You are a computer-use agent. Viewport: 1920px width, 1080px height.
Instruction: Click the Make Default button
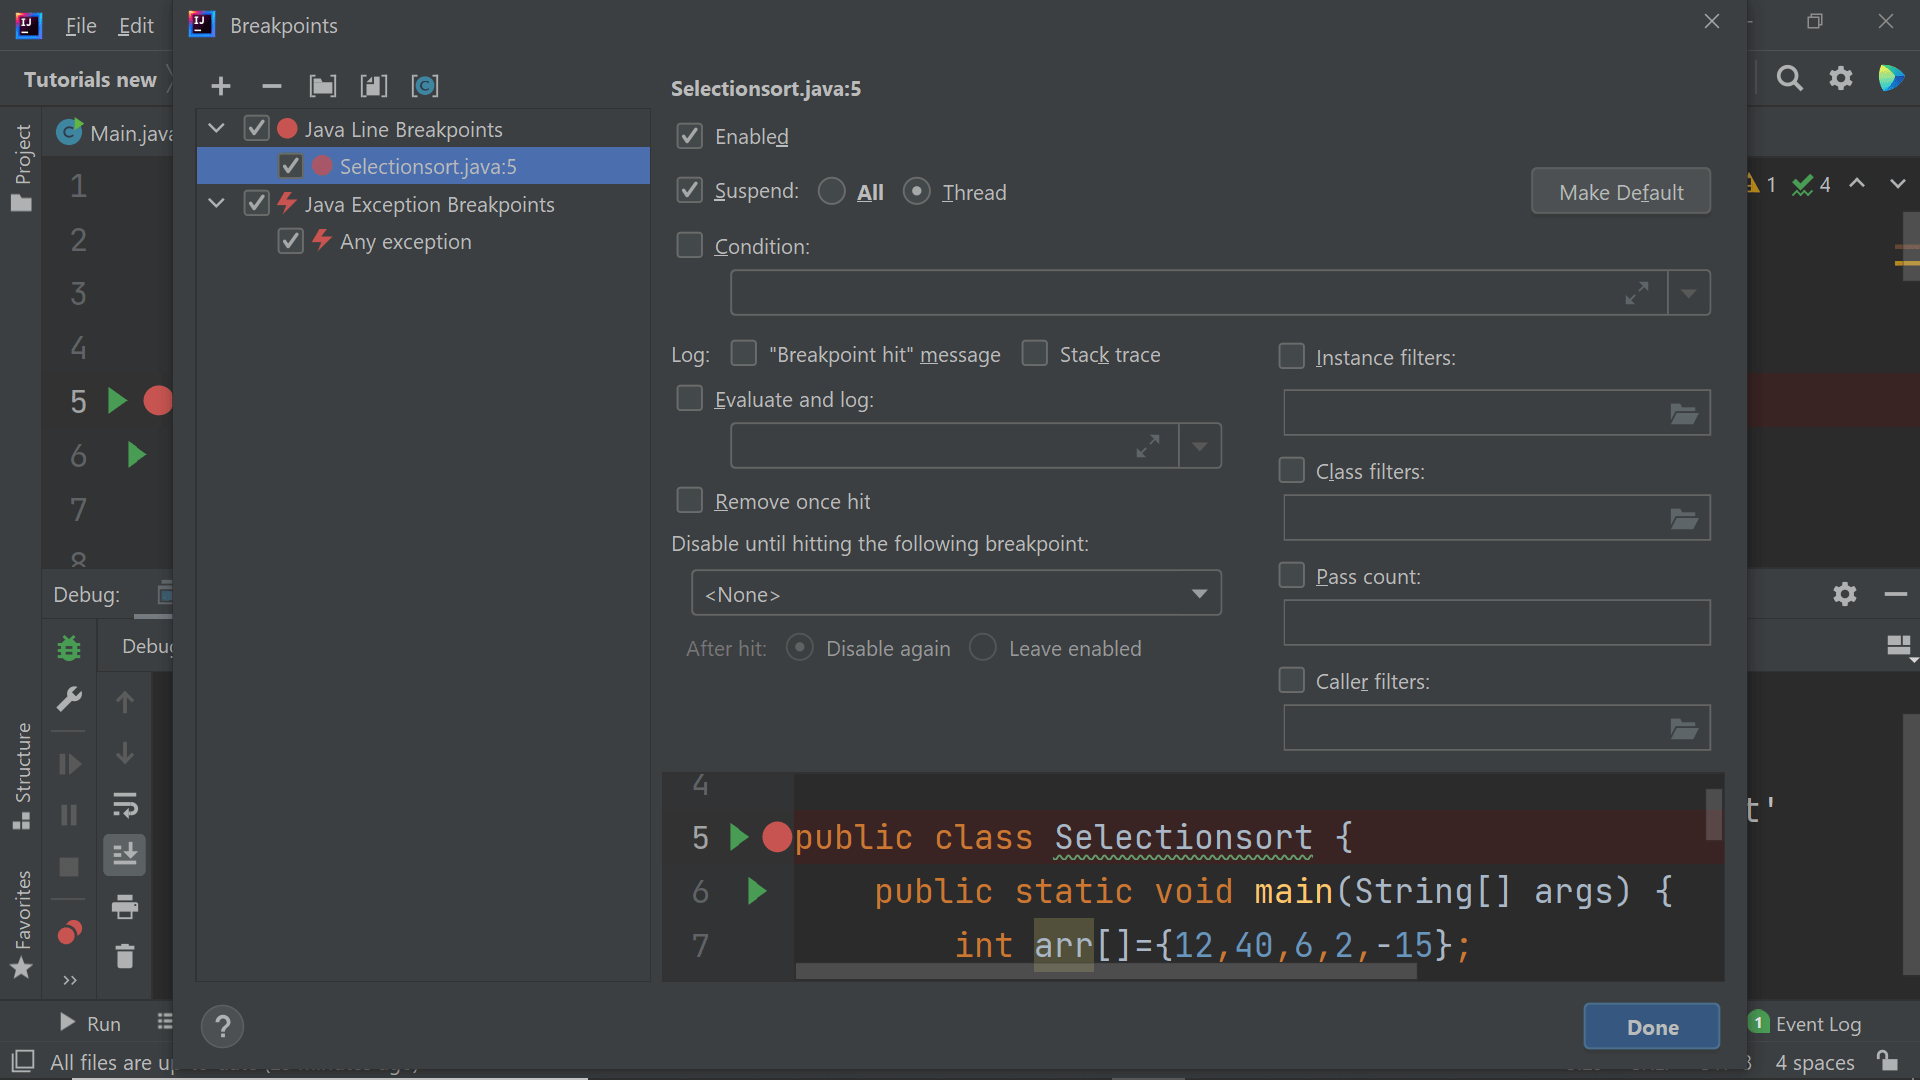pos(1620,191)
